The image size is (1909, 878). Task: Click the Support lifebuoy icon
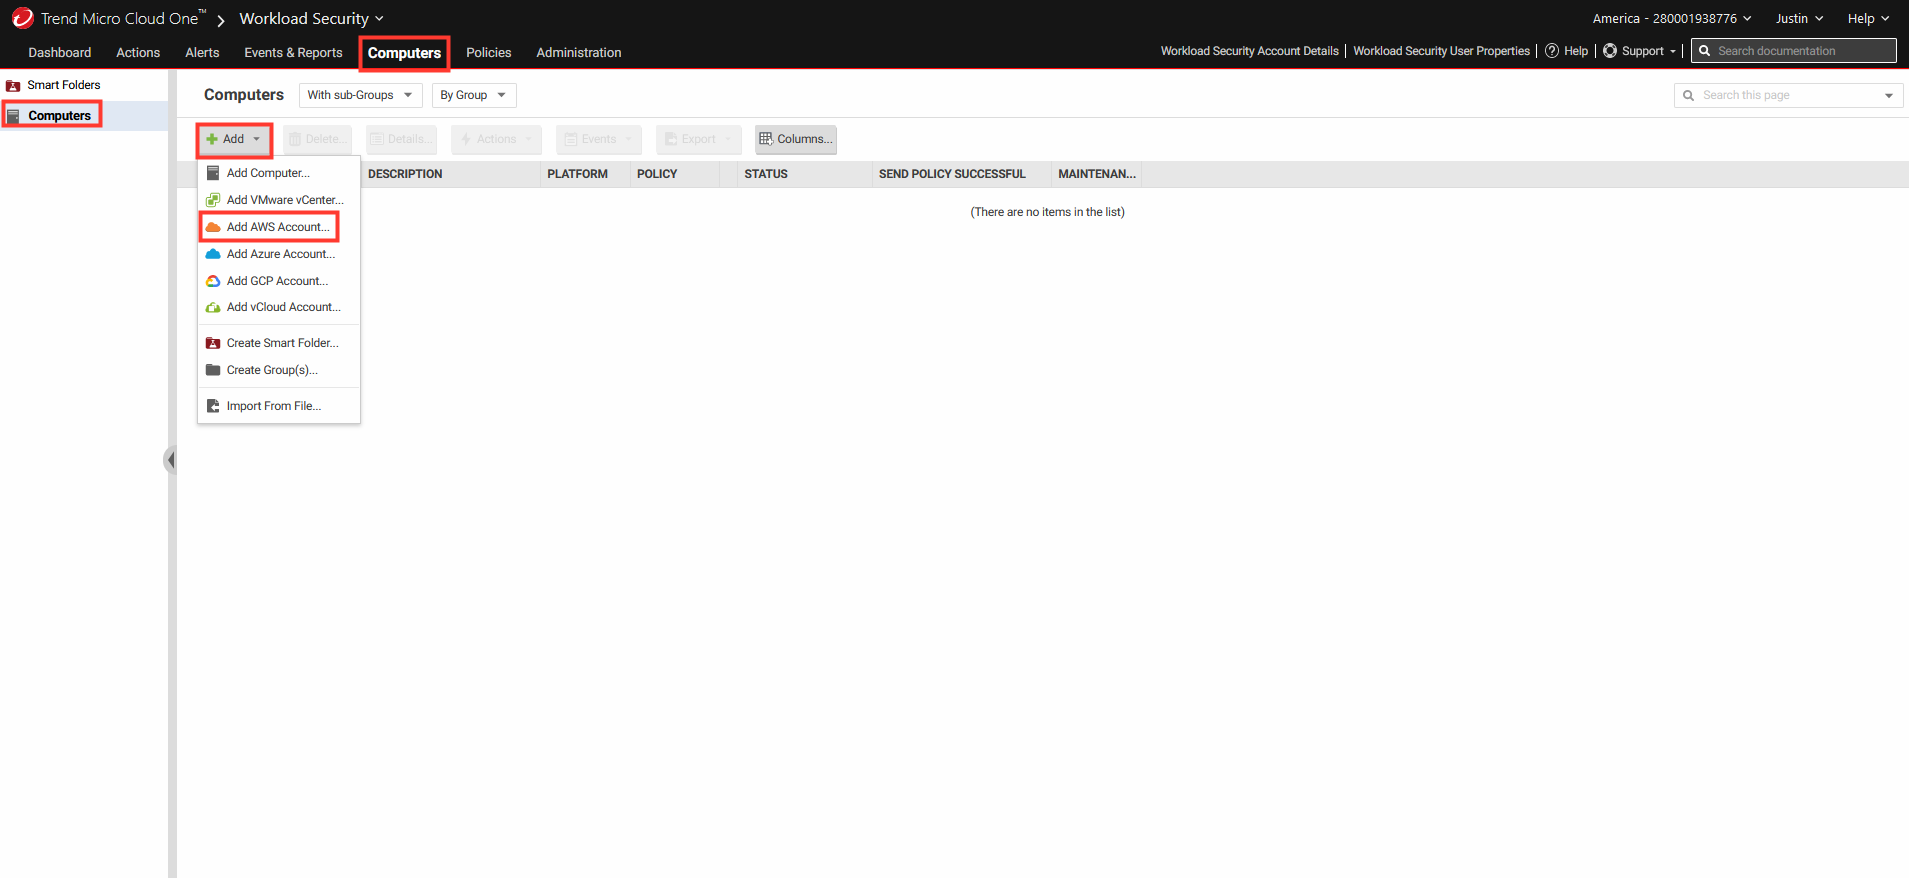[x=1610, y=51]
